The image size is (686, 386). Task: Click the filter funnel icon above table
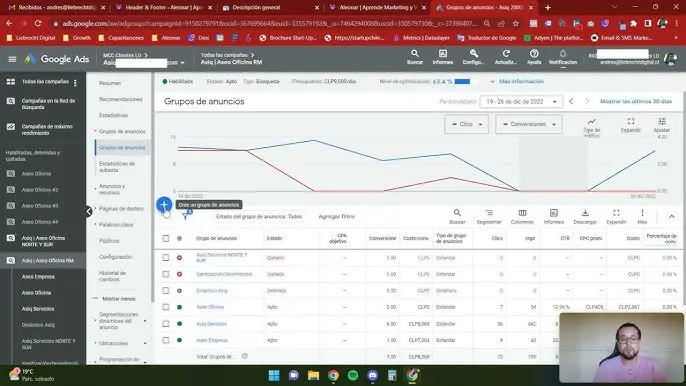(186, 216)
